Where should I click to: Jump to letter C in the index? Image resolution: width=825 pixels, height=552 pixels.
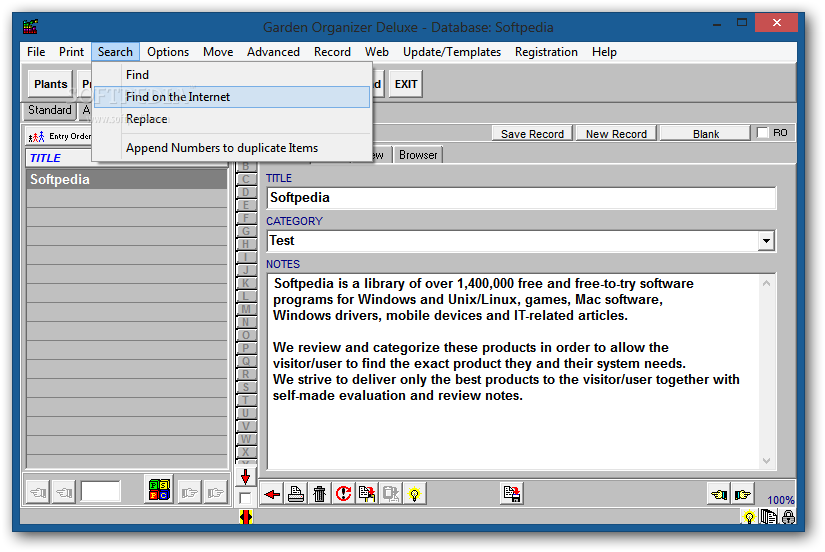click(x=245, y=179)
